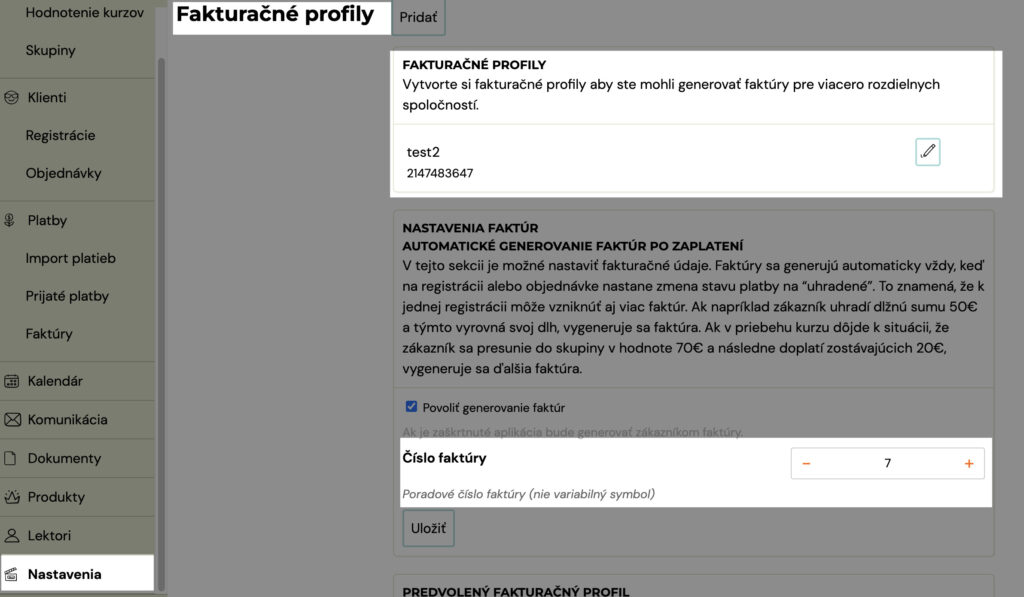Screen dimensions: 1024x597
Task: Click the invoice number value field
Action: tap(888, 464)
